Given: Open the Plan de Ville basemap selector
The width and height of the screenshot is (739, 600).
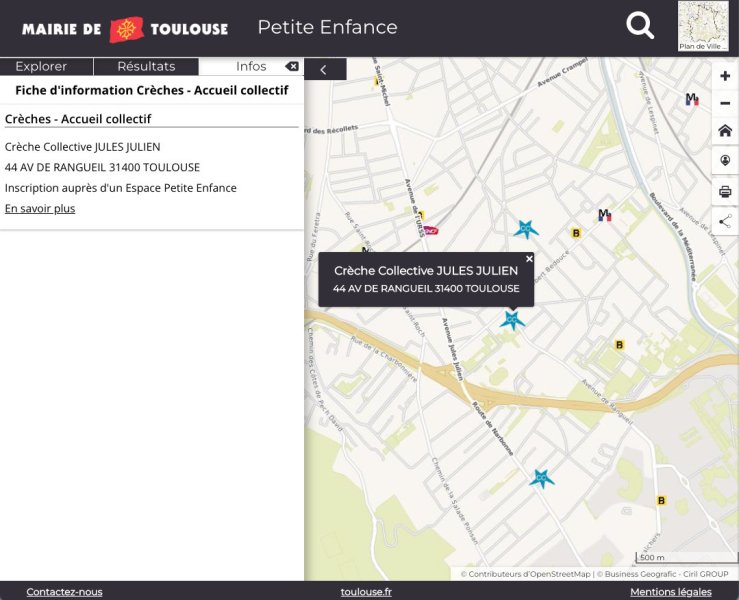Looking at the screenshot, I should click(703, 26).
